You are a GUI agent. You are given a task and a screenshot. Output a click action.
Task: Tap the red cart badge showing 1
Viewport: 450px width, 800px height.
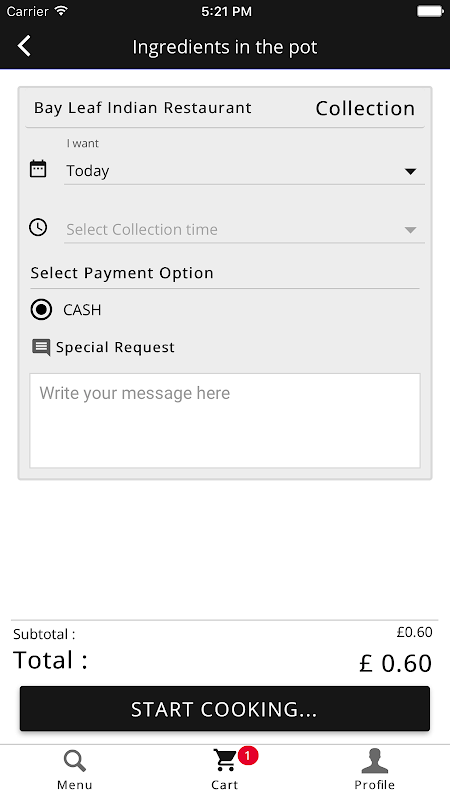tap(248, 756)
